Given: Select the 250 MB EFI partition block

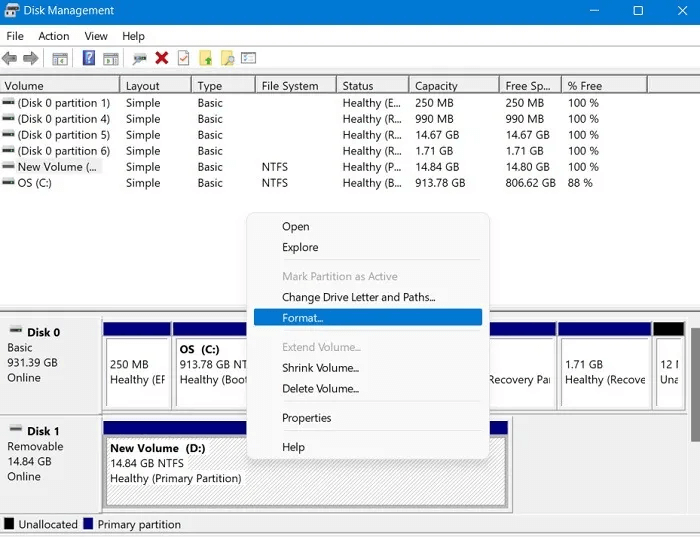Looking at the screenshot, I should 137,366.
